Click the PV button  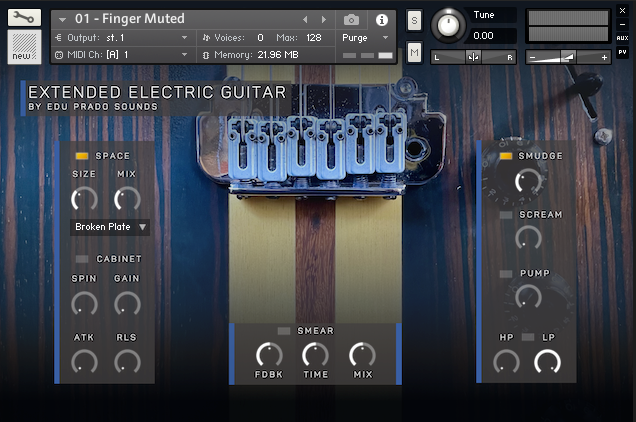(x=622, y=50)
